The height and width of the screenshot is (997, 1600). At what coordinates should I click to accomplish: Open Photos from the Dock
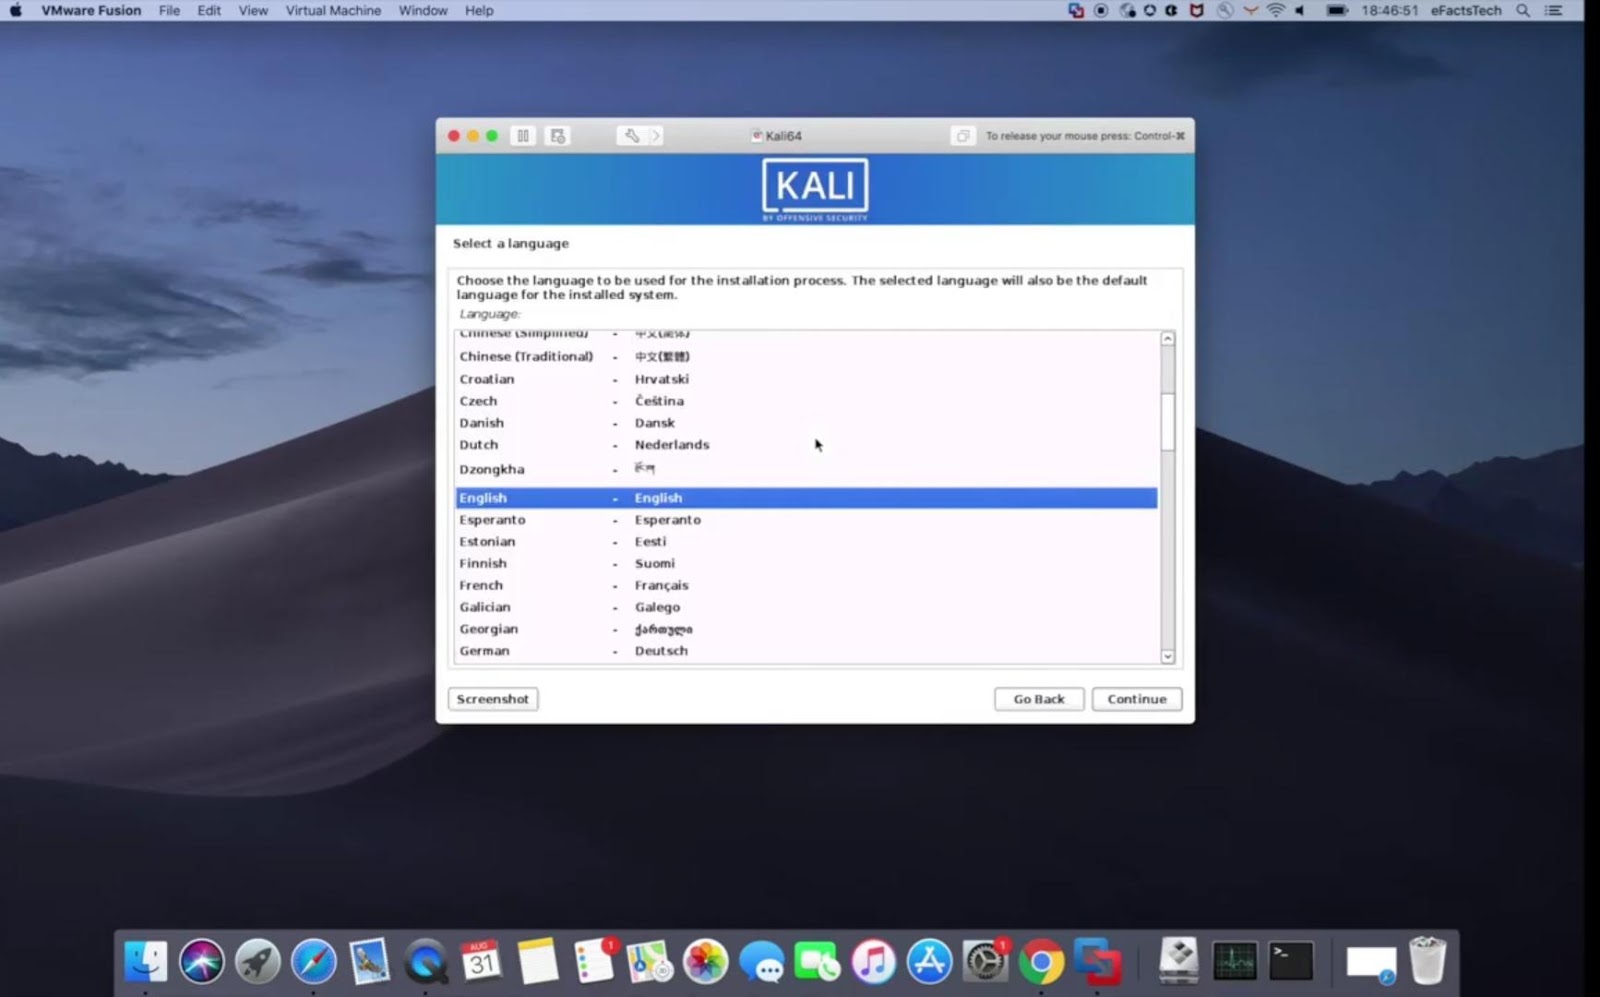click(706, 962)
